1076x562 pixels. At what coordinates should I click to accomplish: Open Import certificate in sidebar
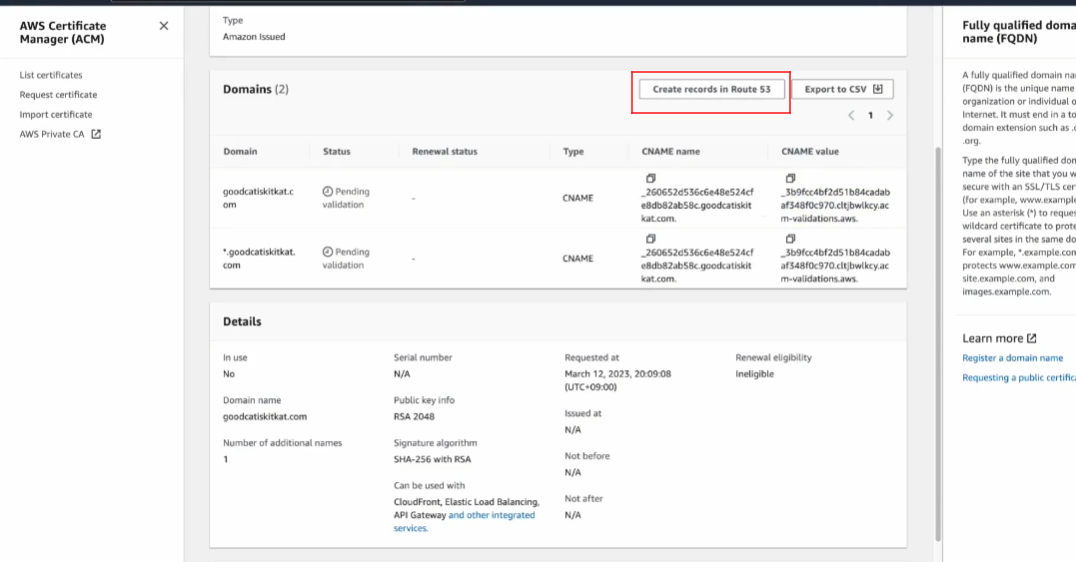tap(56, 115)
